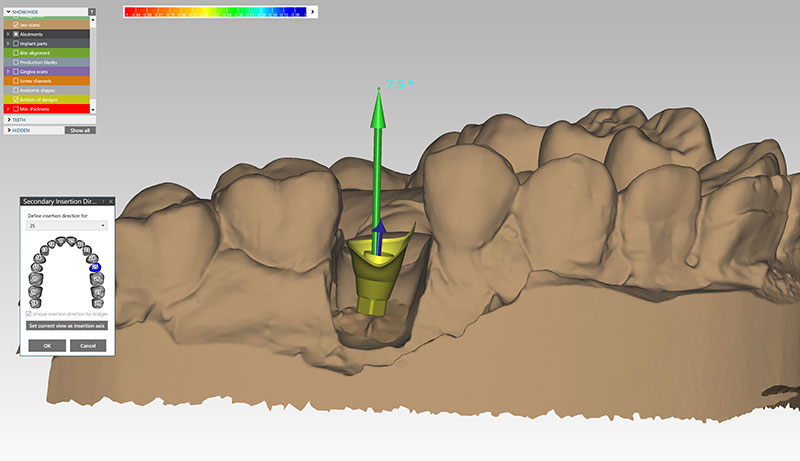Enable the Bite alignment checkbox
The height and width of the screenshot is (461, 800).
16,53
